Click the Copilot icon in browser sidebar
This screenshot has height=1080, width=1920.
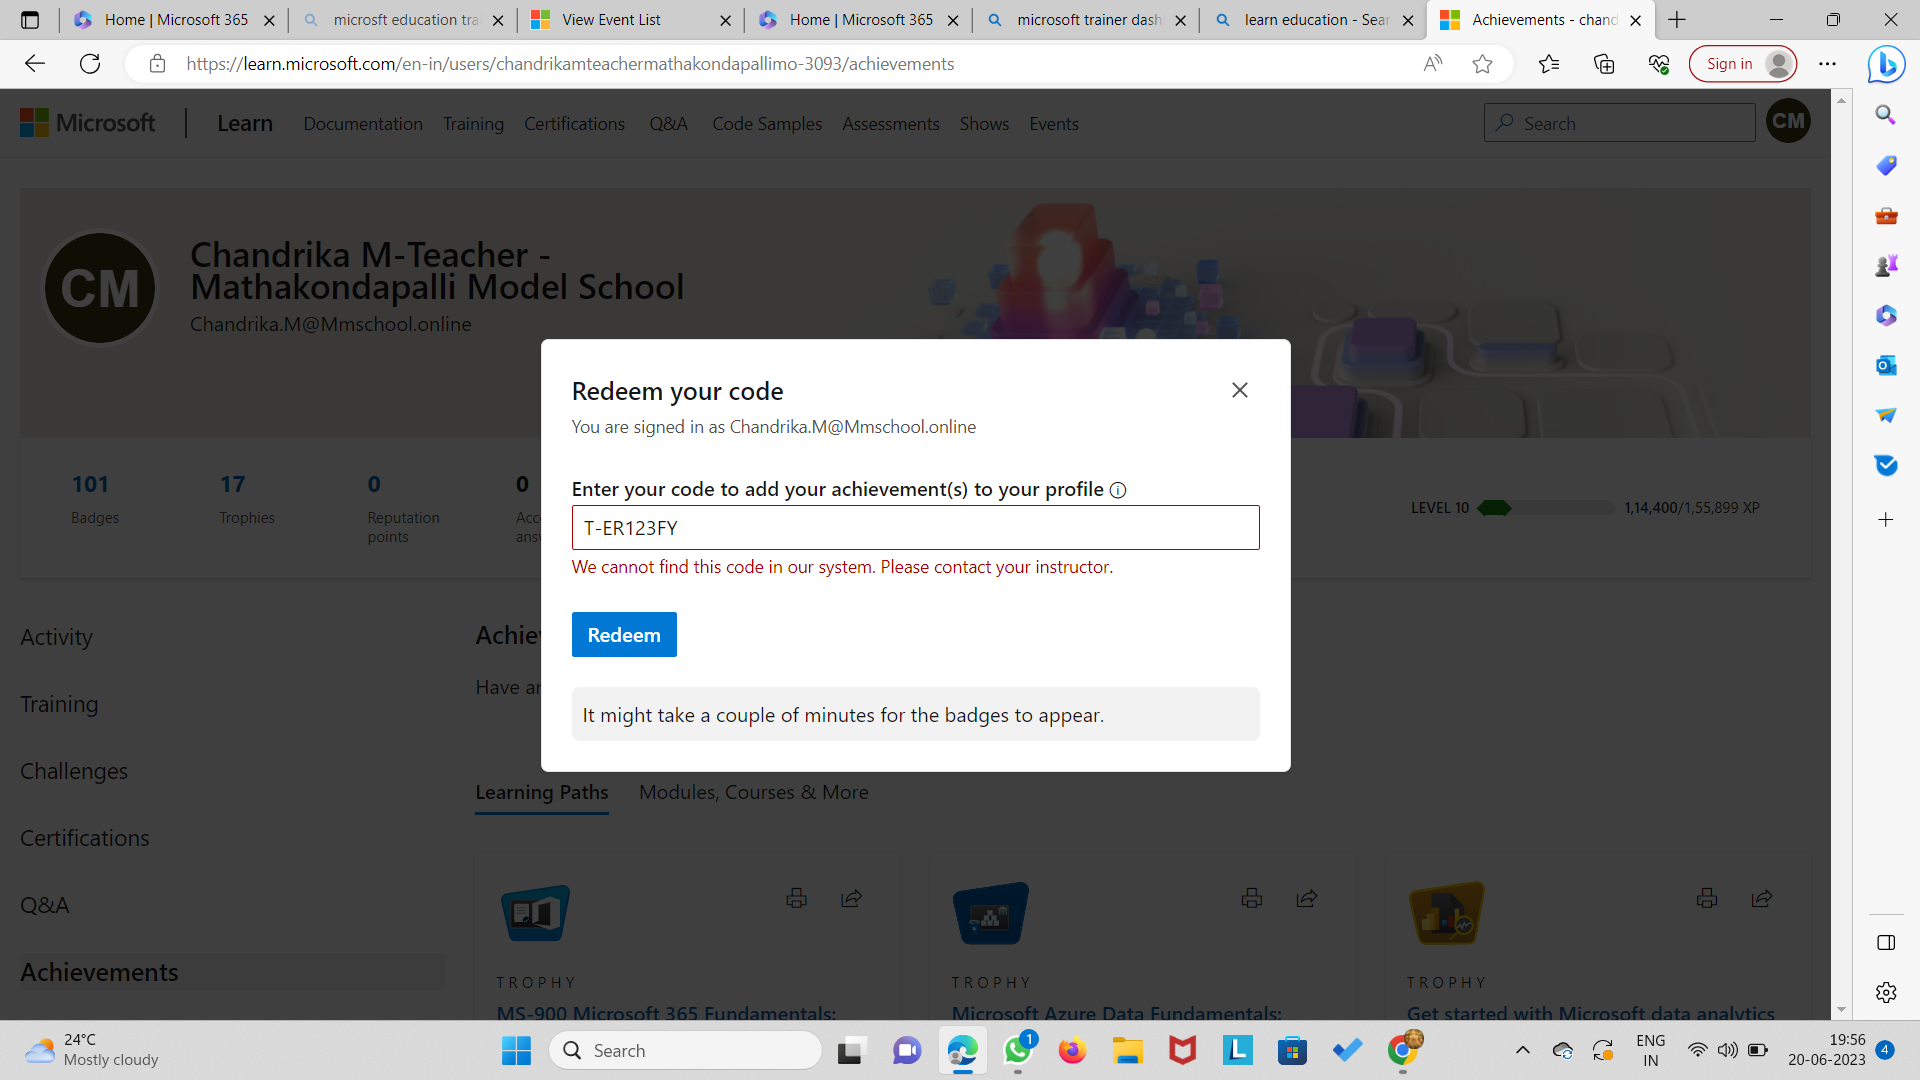pos(1888,63)
